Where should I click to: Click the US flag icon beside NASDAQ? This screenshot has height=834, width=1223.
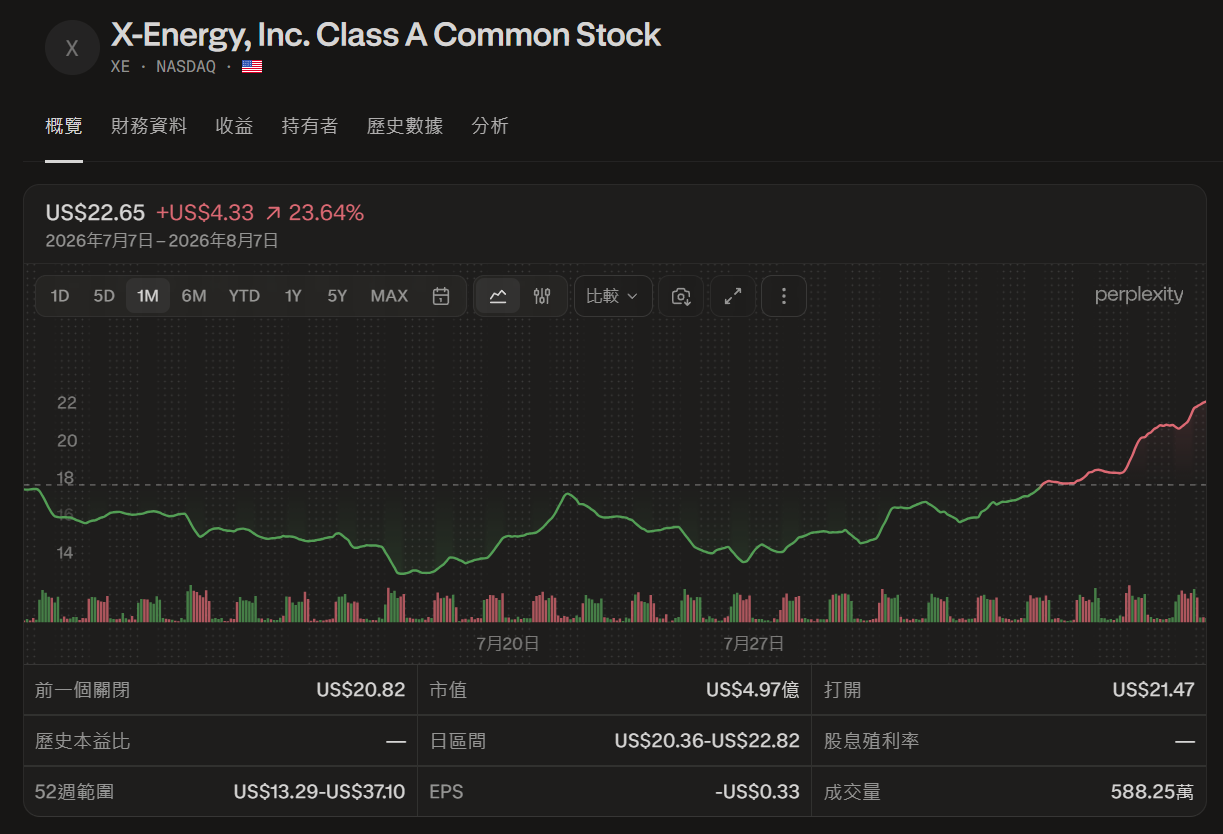click(252, 67)
